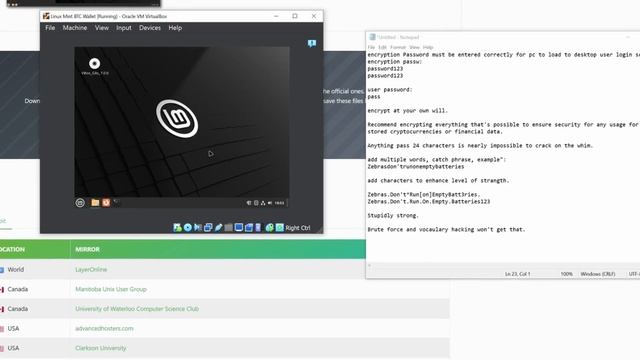Open Files folder in Mint panel
The height and width of the screenshot is (360, 640).
click(x=95, y=202)
